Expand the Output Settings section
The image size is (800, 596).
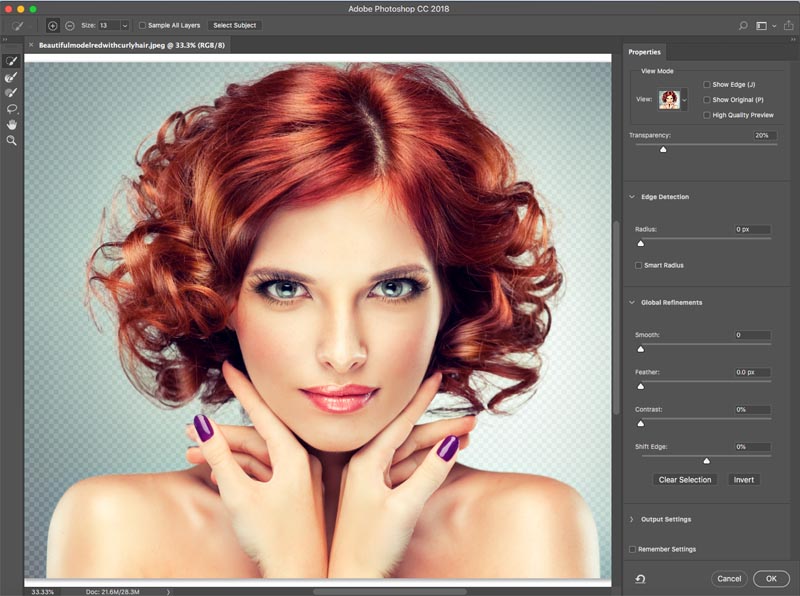pyautogui.click(x=632, y=519)
